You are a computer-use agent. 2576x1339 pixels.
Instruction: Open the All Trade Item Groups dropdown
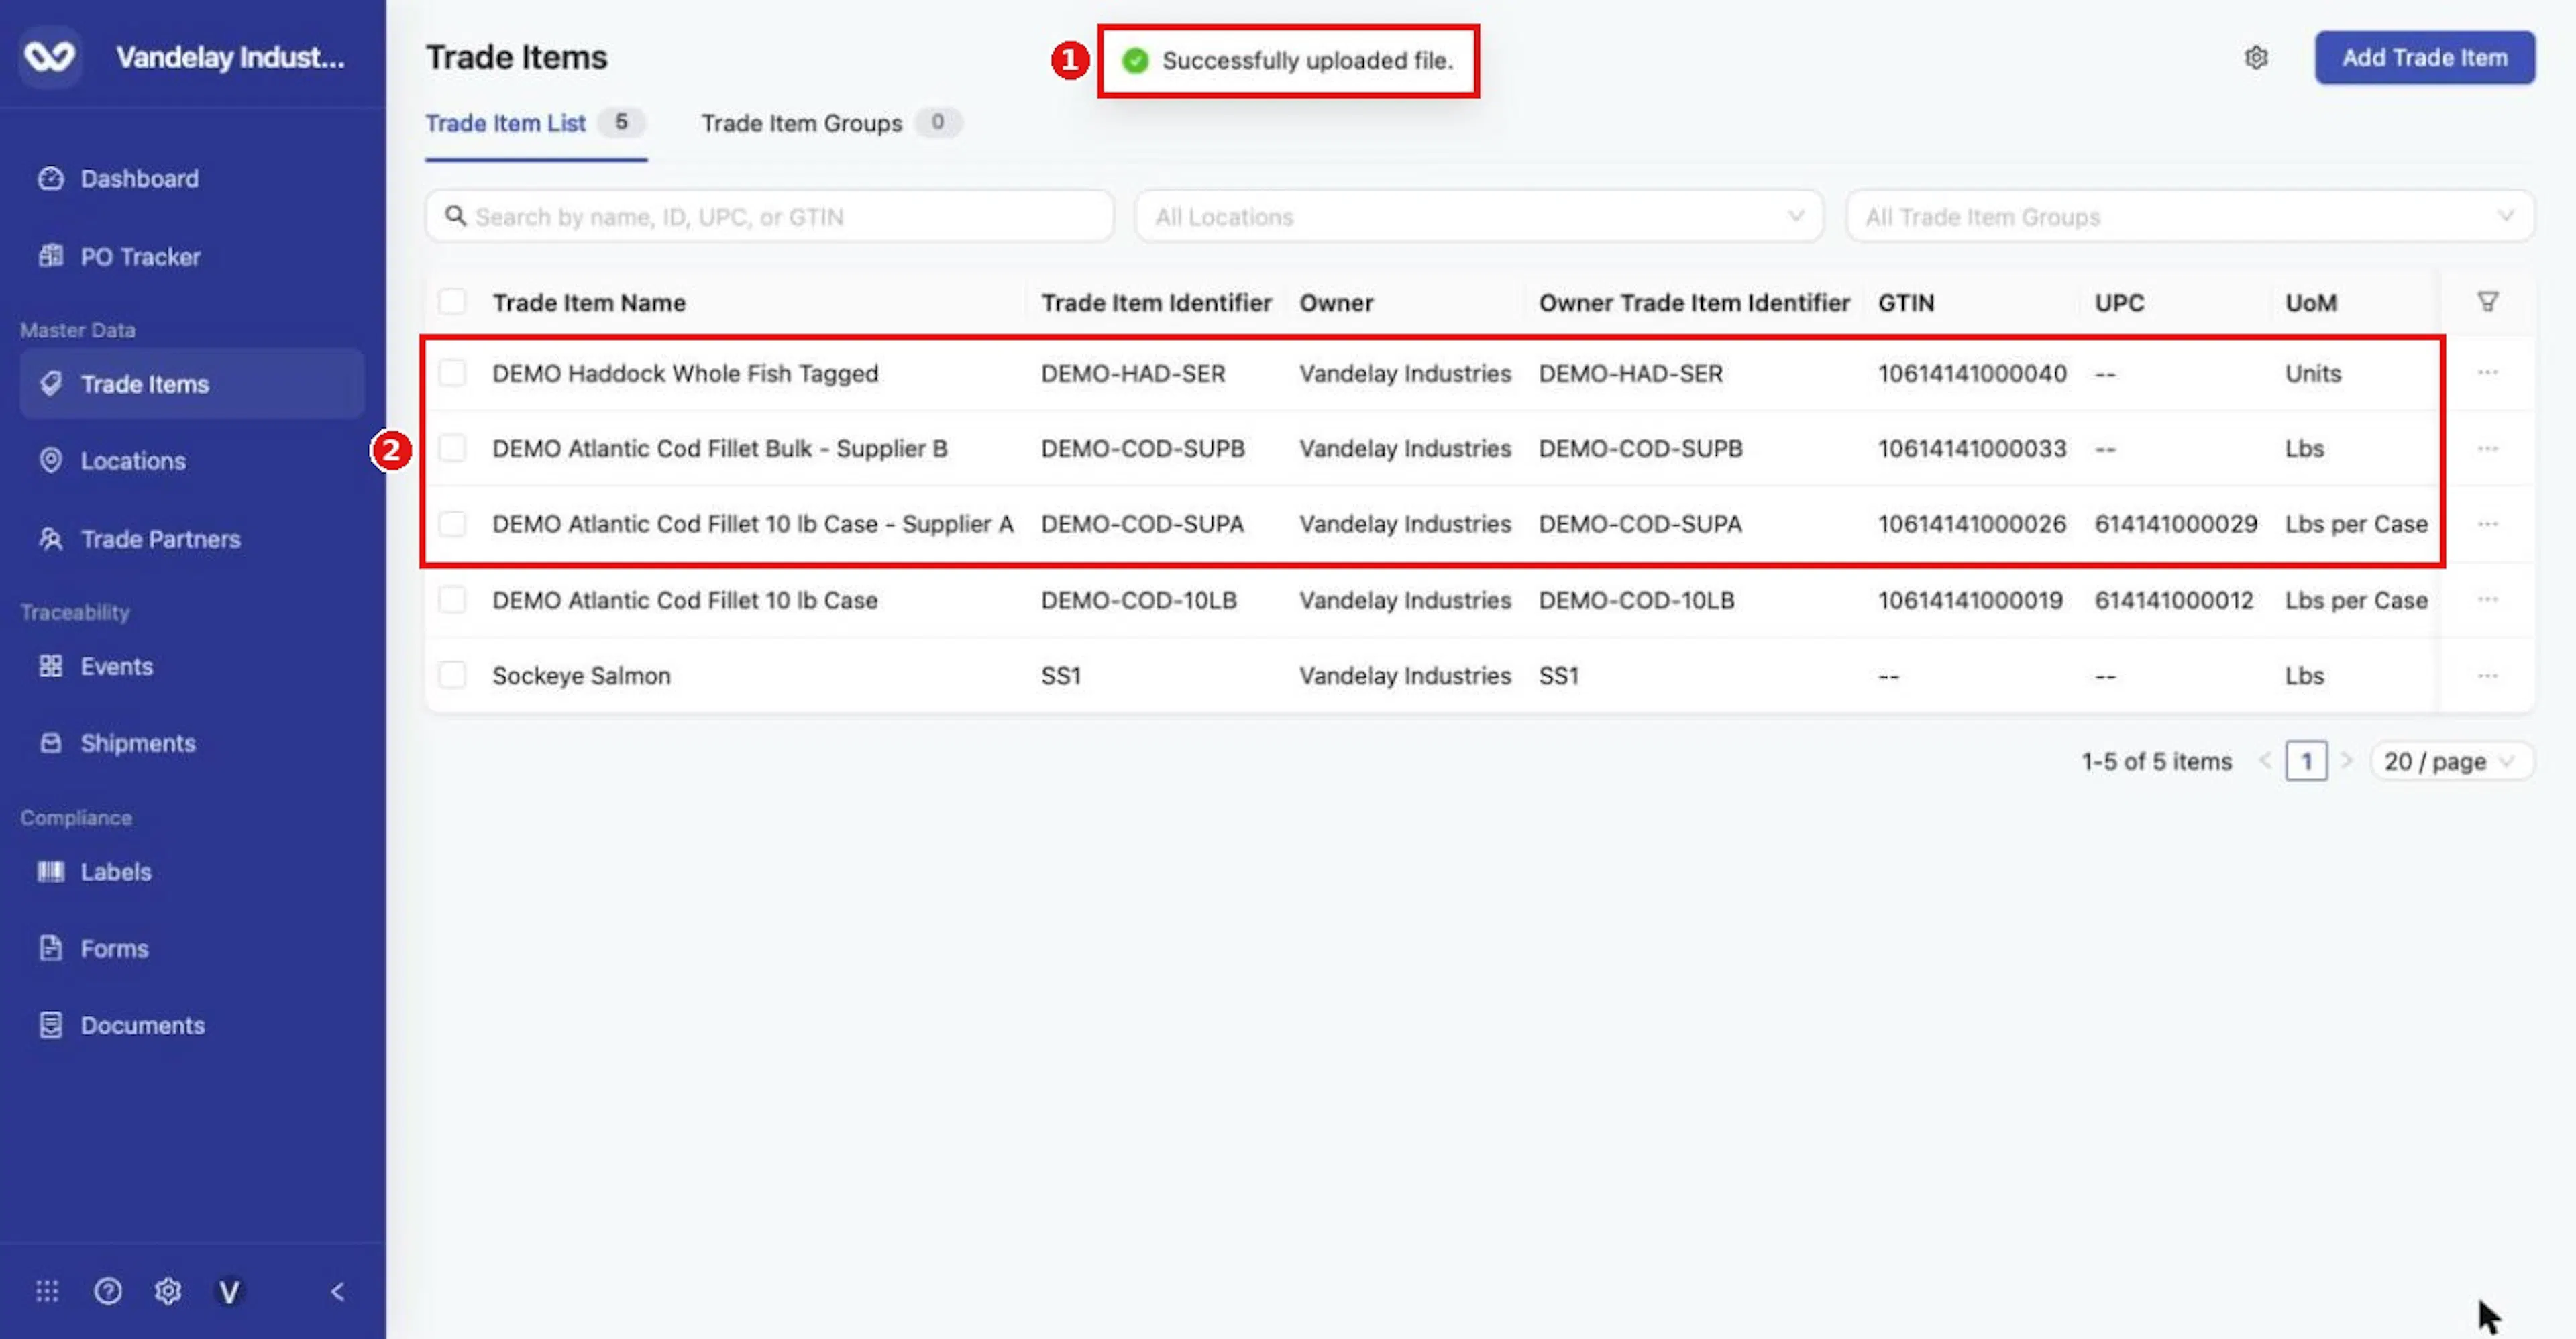pos(2190,216)
